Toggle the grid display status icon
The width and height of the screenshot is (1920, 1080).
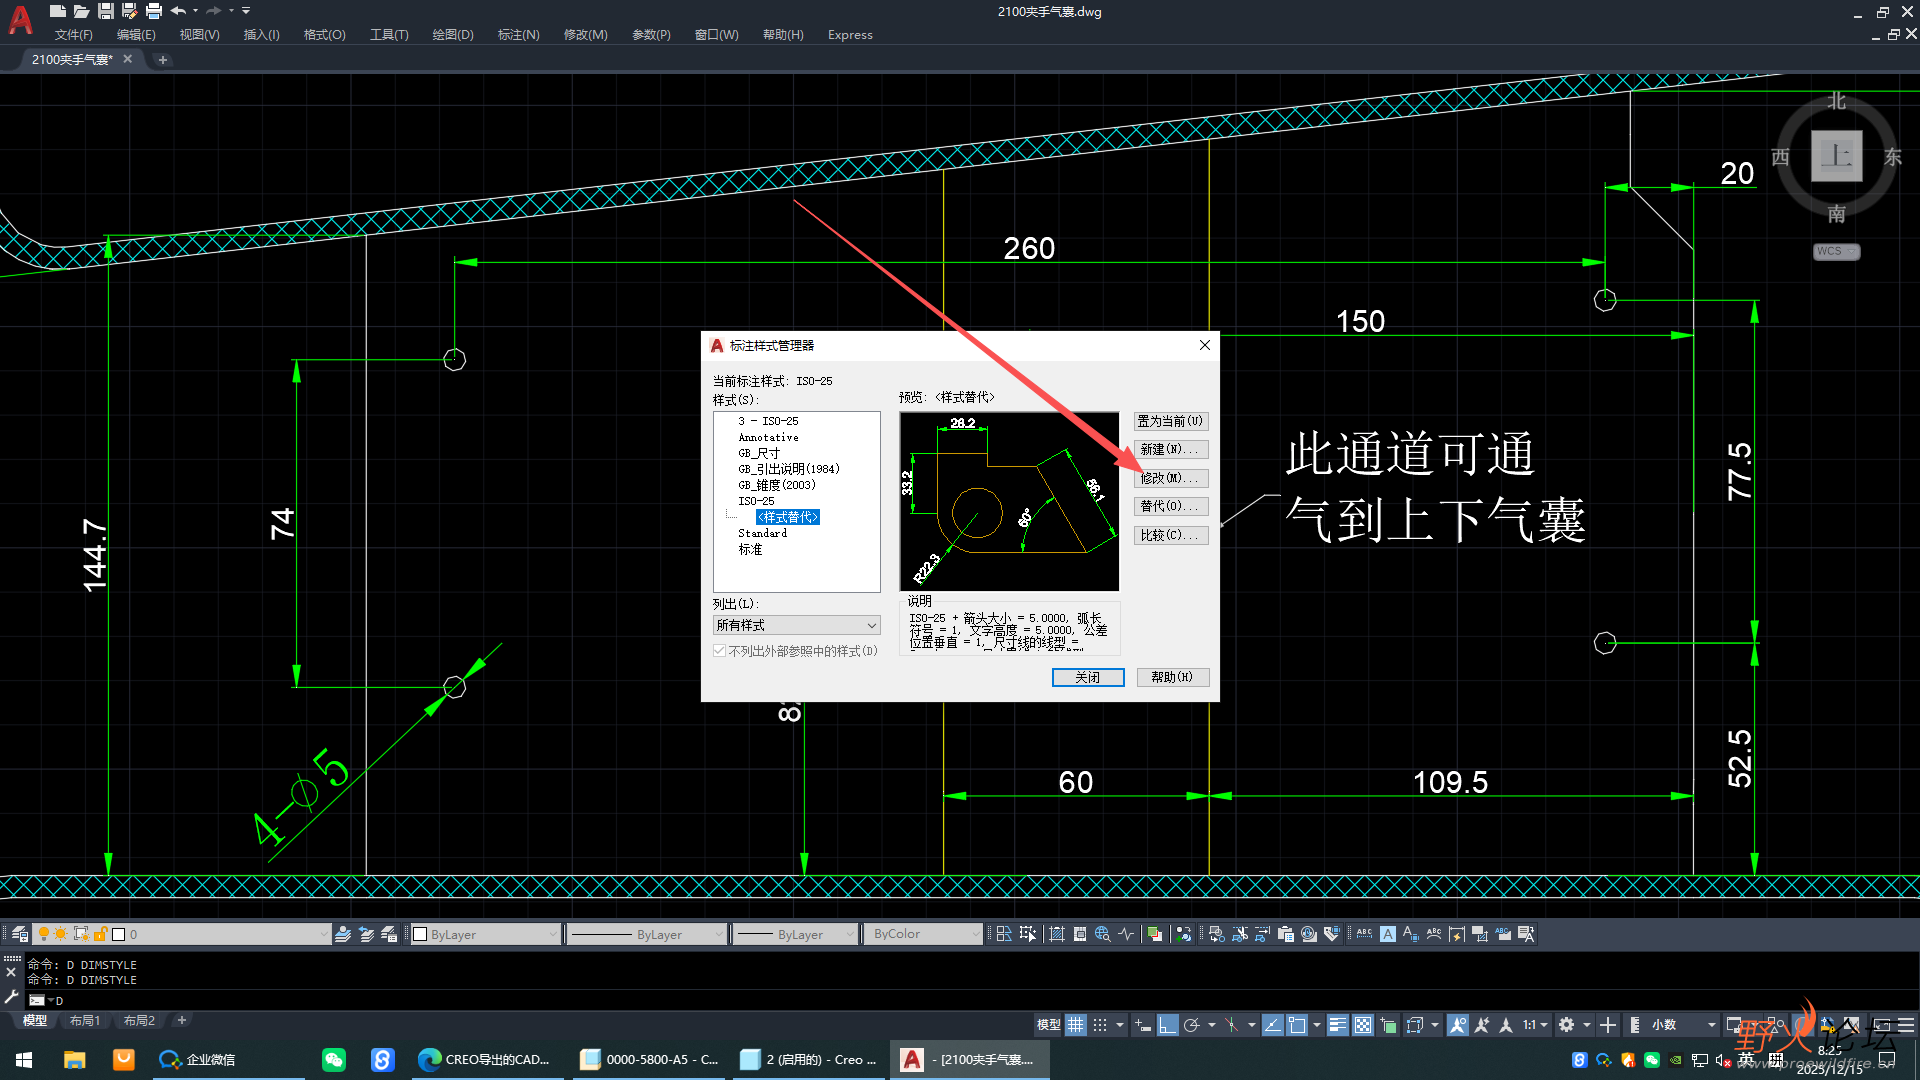point(1075,1025)
